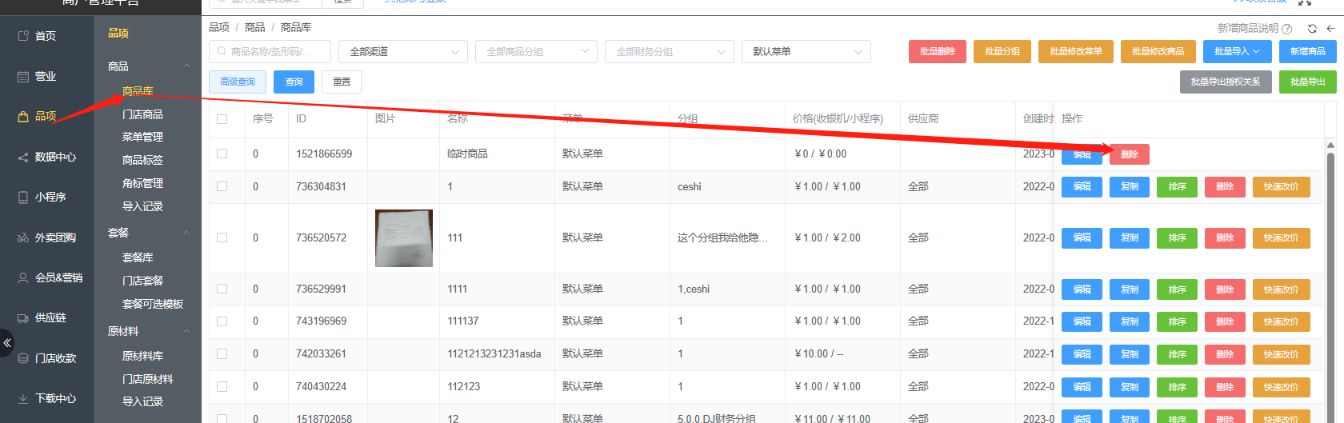Collapse the 原材料 submenu group

(x=187, y=331)
